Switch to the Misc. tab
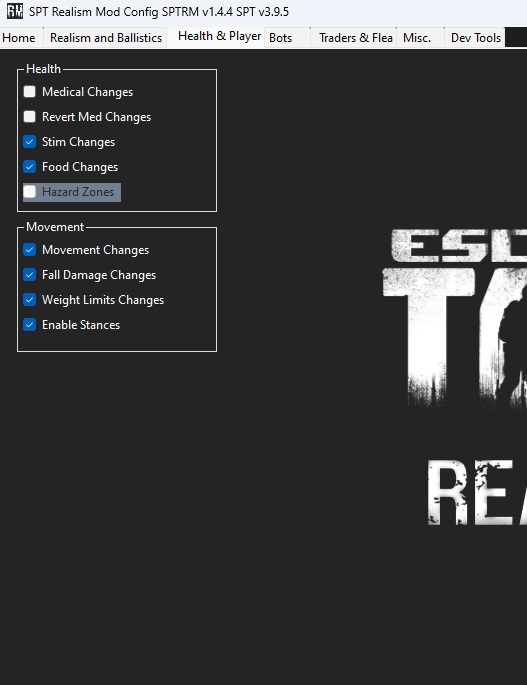This screenshot has height=685, width=527. (x=420, y=38)
